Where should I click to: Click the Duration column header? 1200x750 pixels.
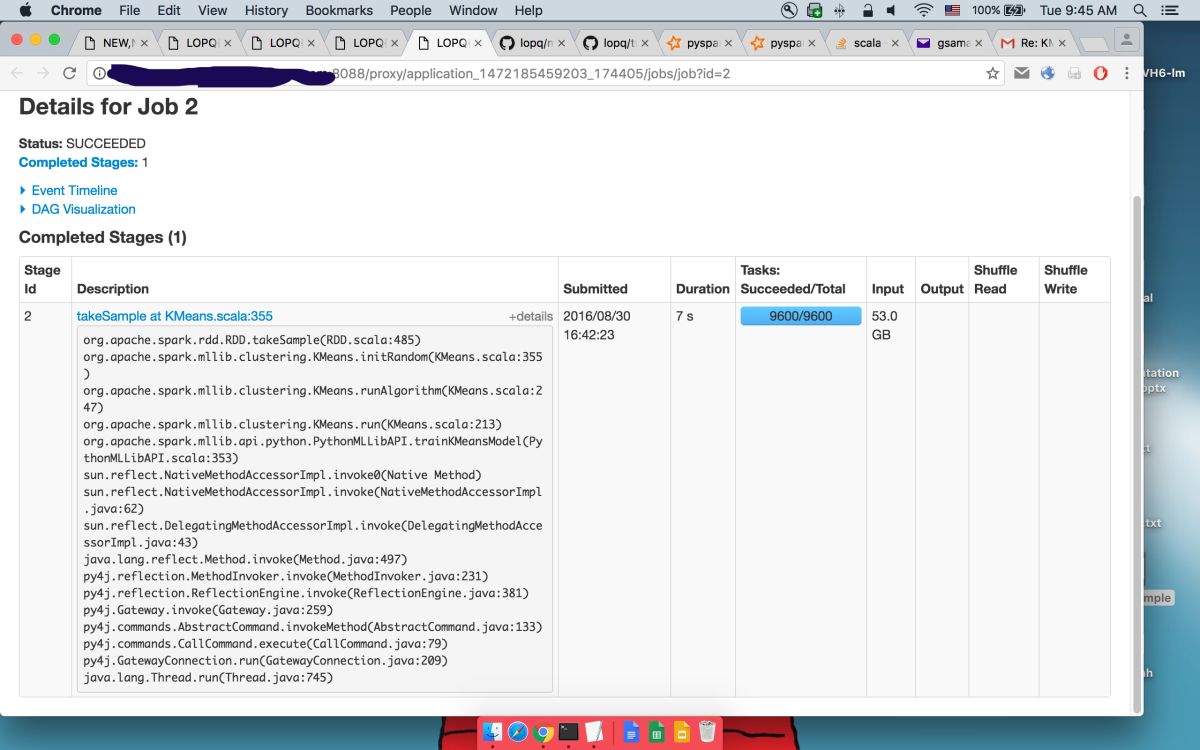(x=703, y=289)
